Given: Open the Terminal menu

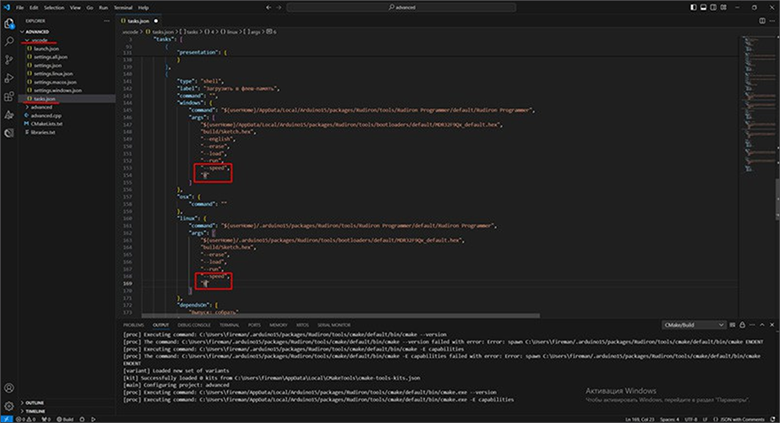Looking at the screenshot, I should (123, 7).
